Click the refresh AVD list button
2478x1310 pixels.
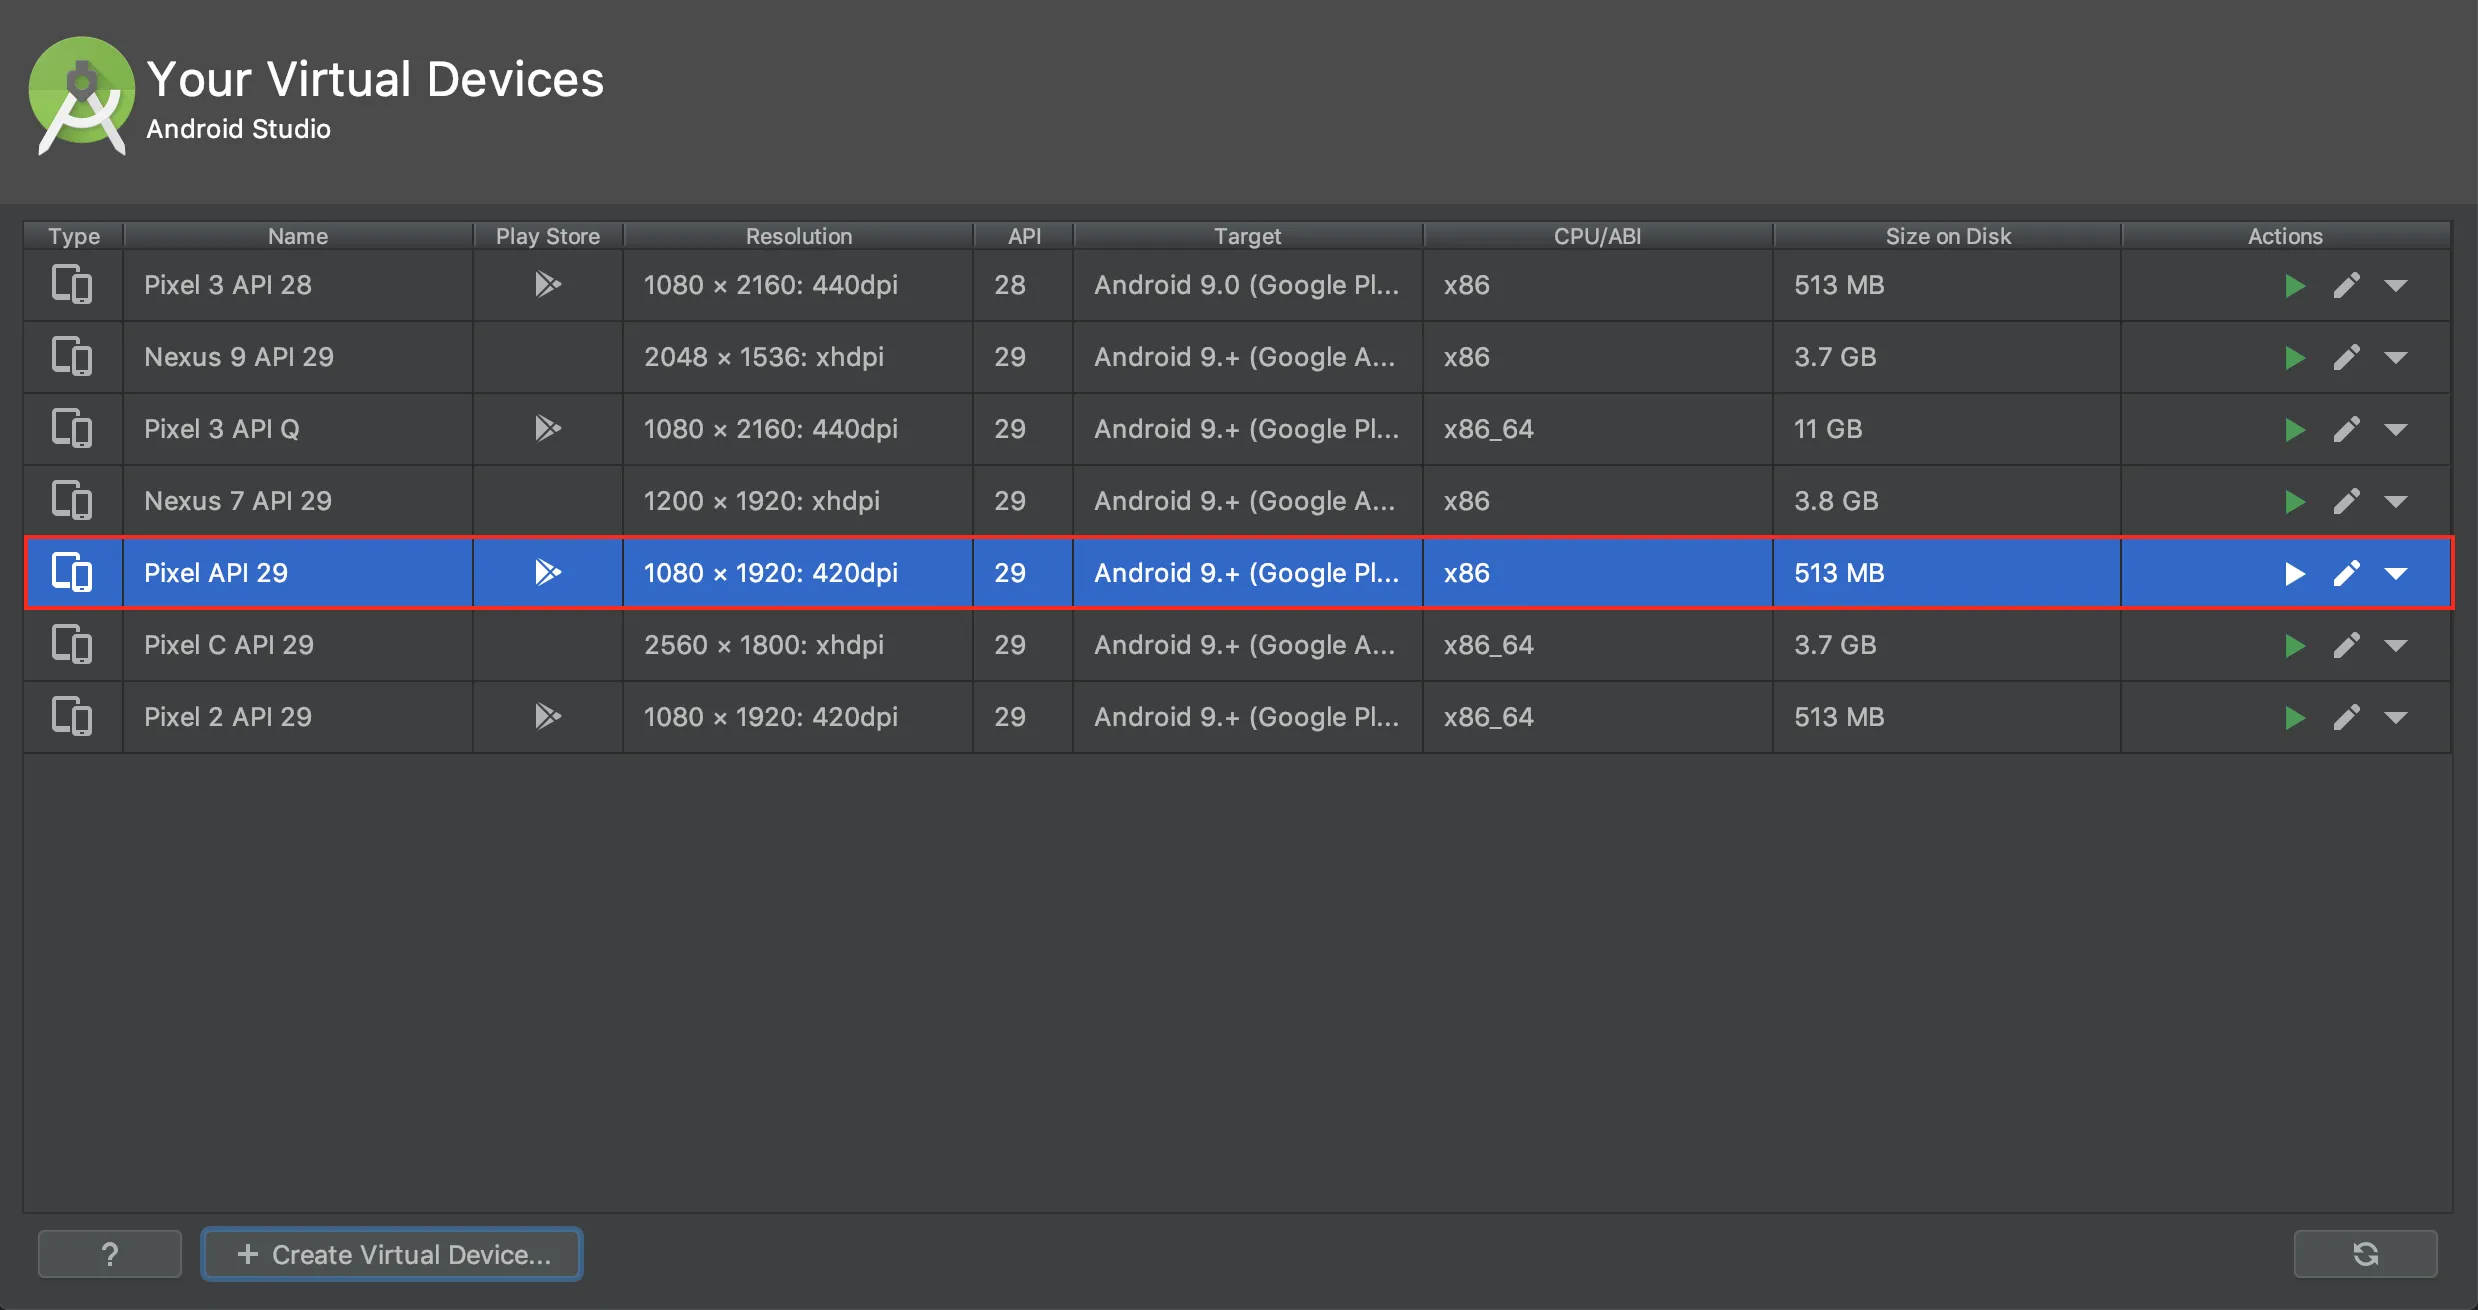[2365, 1254]
